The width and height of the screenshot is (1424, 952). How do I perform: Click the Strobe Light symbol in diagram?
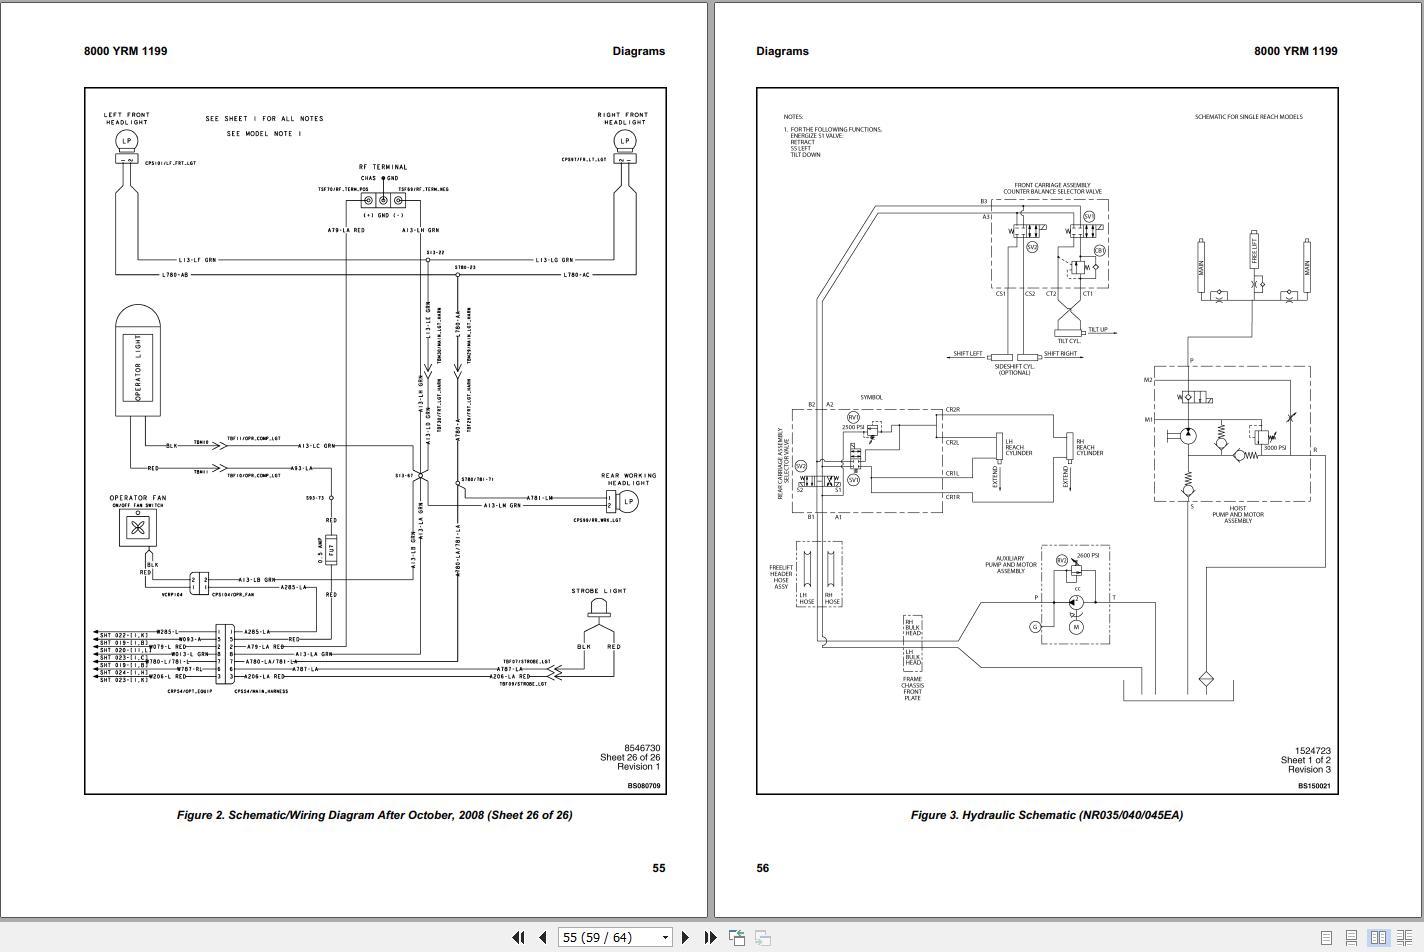(x=599, y=606)
